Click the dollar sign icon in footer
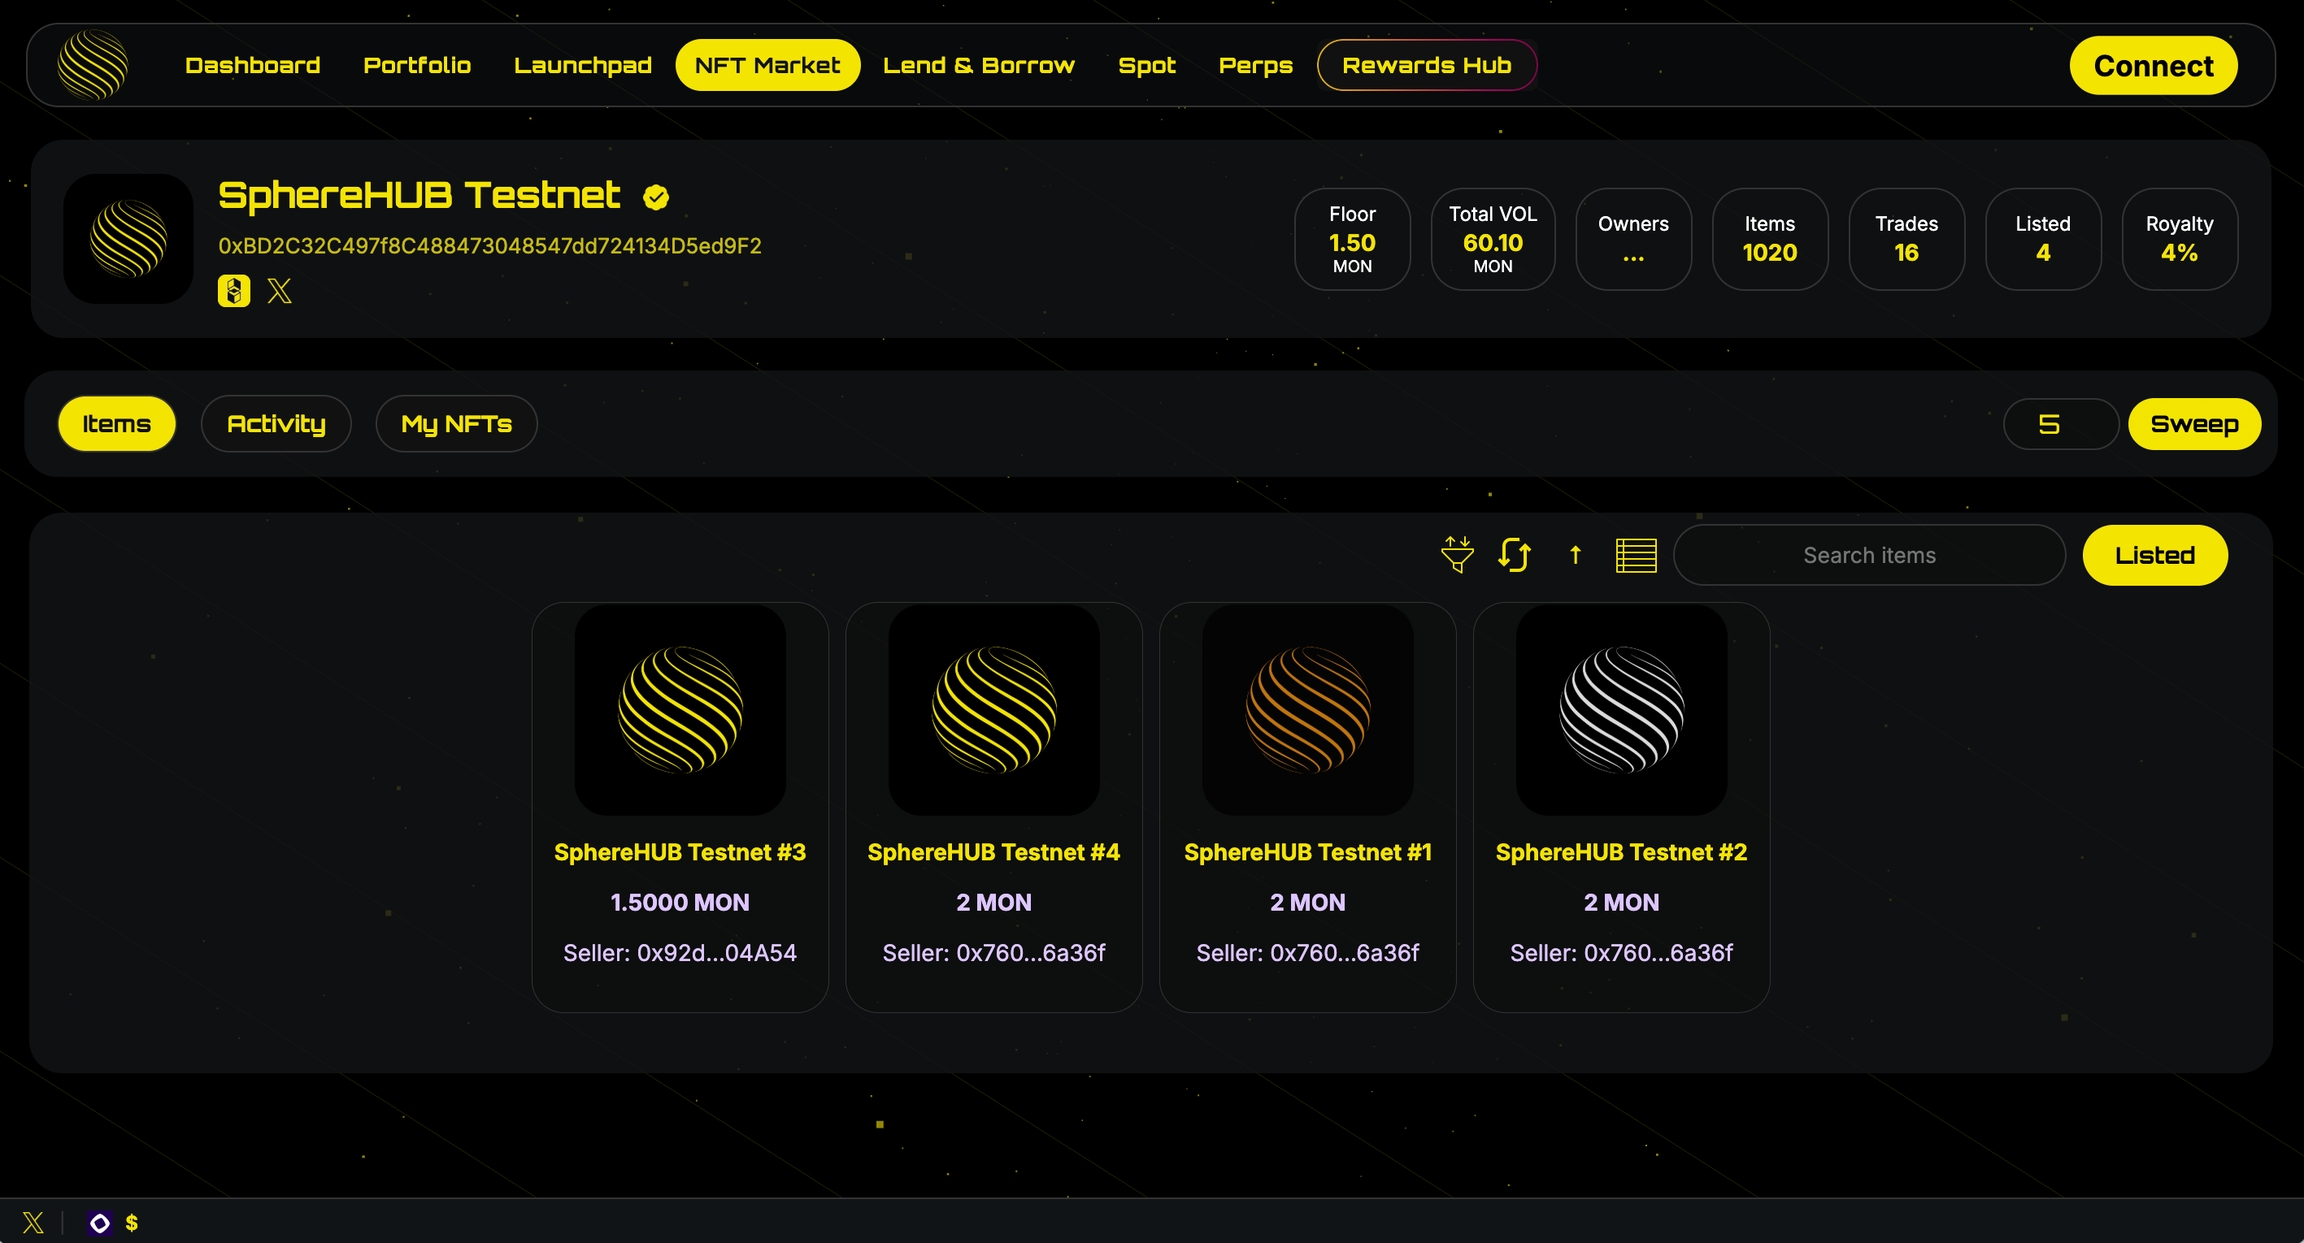2304x1243 pixels. coord(132,1222)
